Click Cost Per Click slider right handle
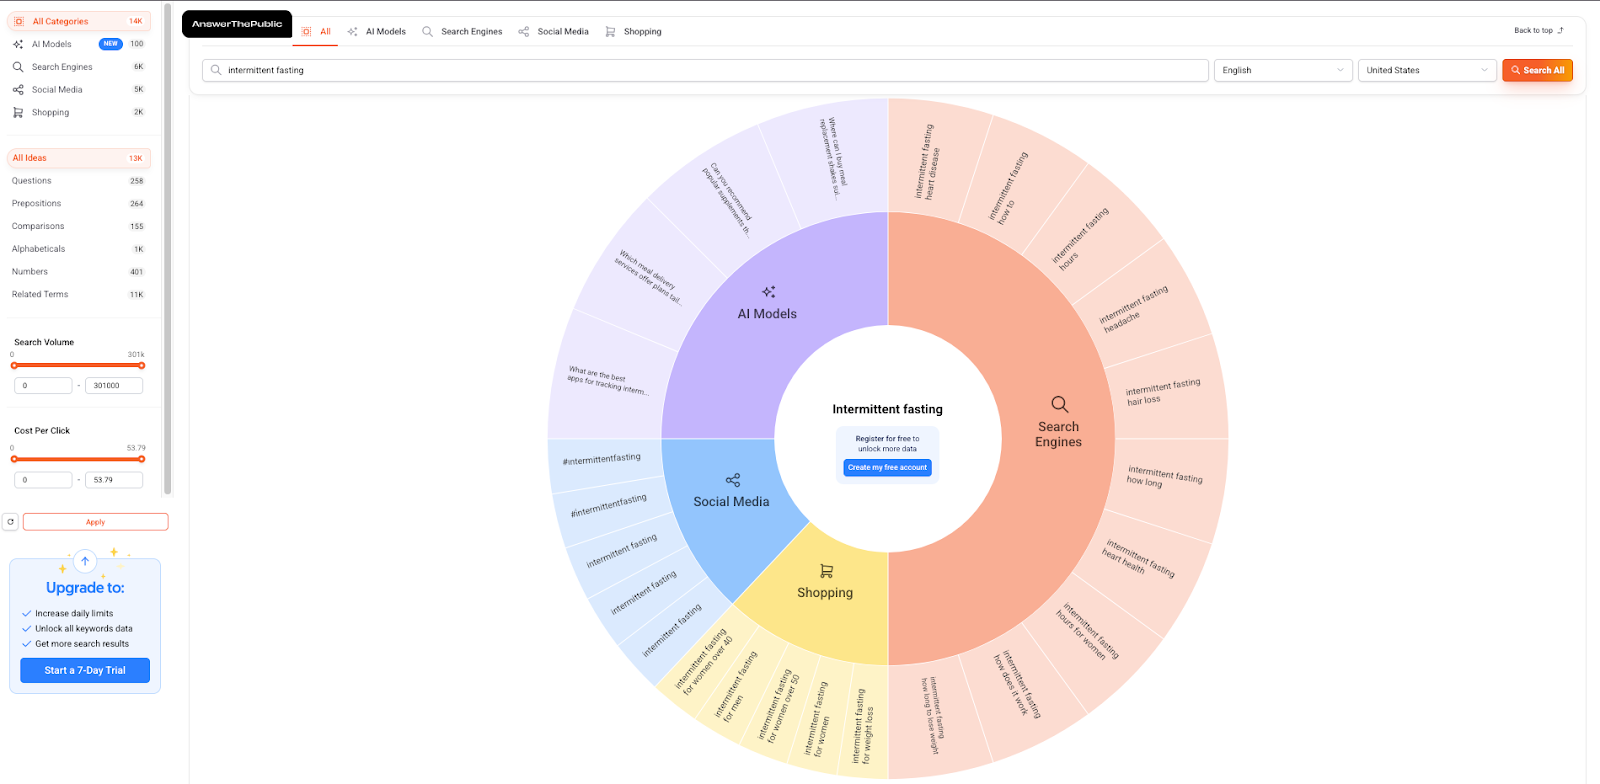The width and height of the screenshot is (1600, 784). [141, 459]
